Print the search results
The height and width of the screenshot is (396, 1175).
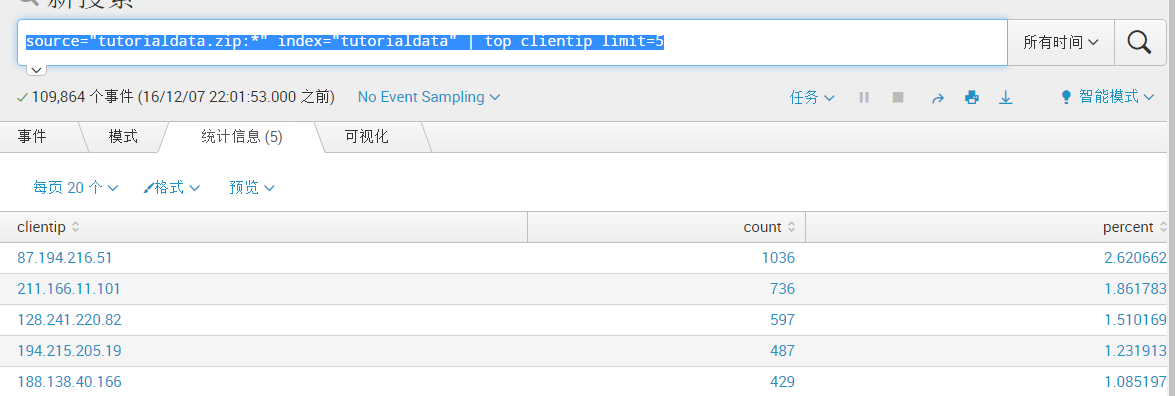tap(972, 98)
